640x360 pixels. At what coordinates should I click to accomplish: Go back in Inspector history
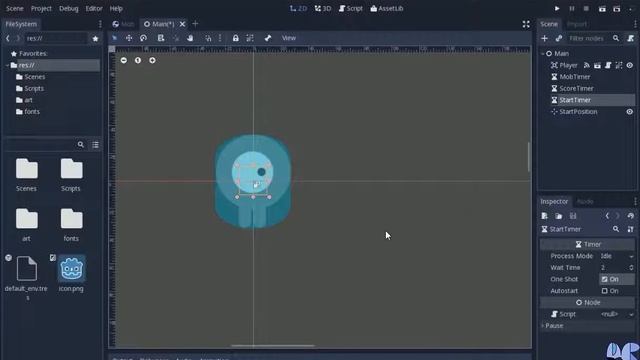pyautogui.click(x=607, y=216)
